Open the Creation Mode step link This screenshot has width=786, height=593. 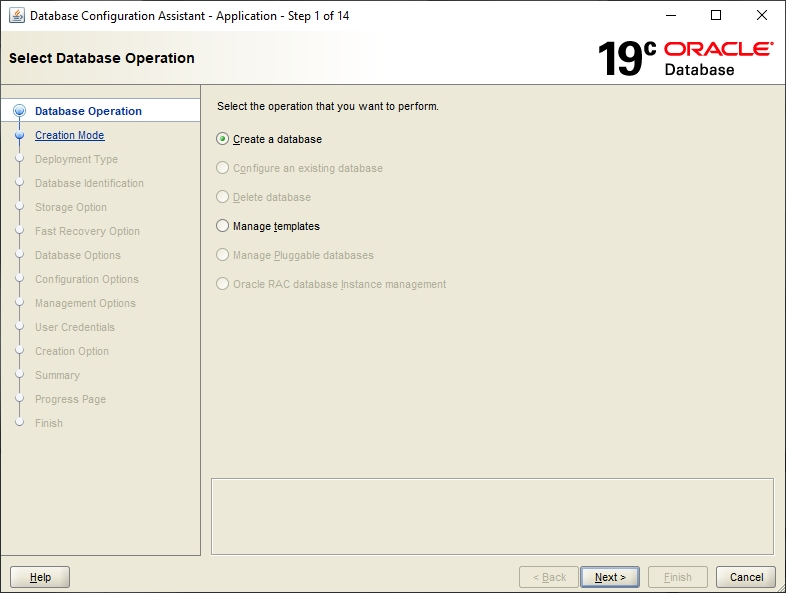pos(69,135)
